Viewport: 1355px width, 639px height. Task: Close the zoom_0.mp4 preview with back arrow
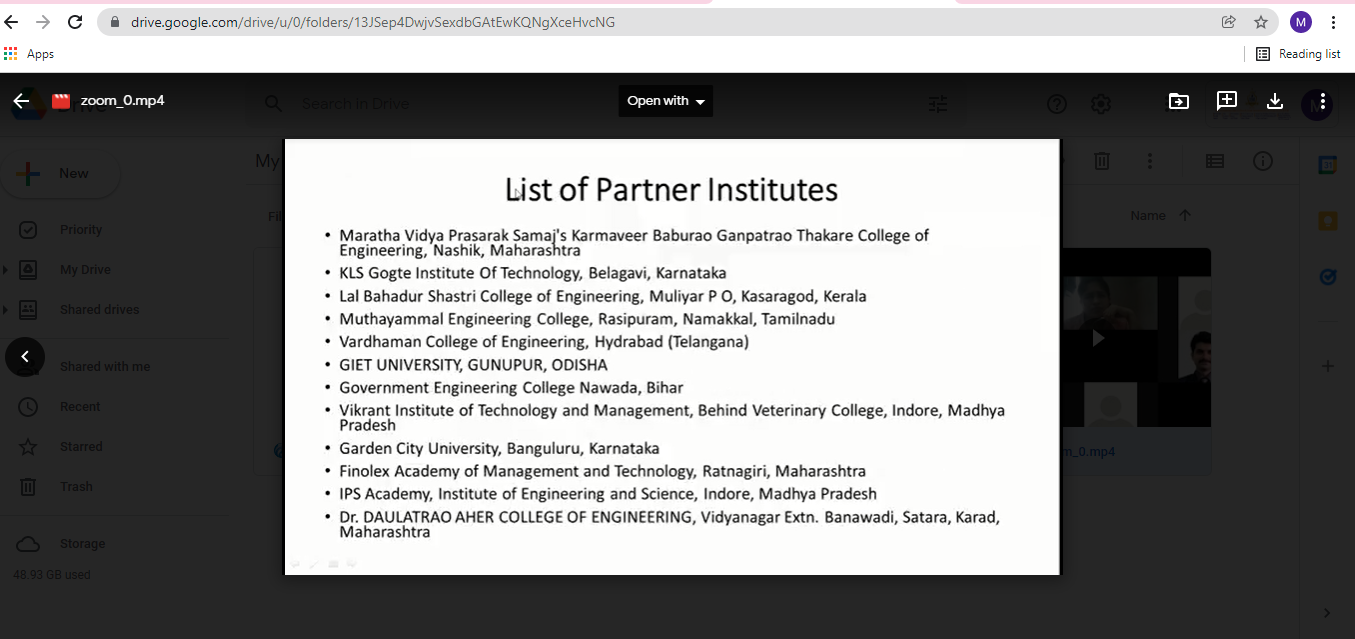click(22, 101)
